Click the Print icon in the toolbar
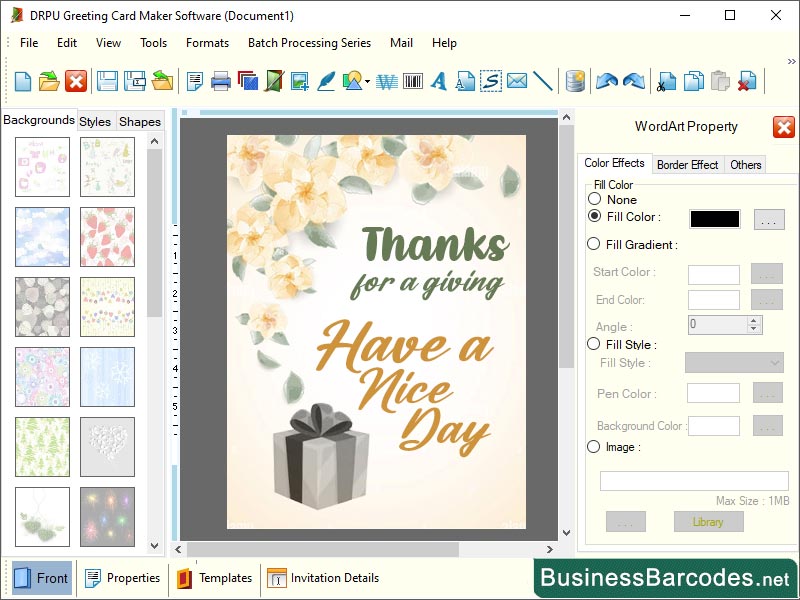The width and height of the screenshot is (800, 600). [x=222, y=82]
